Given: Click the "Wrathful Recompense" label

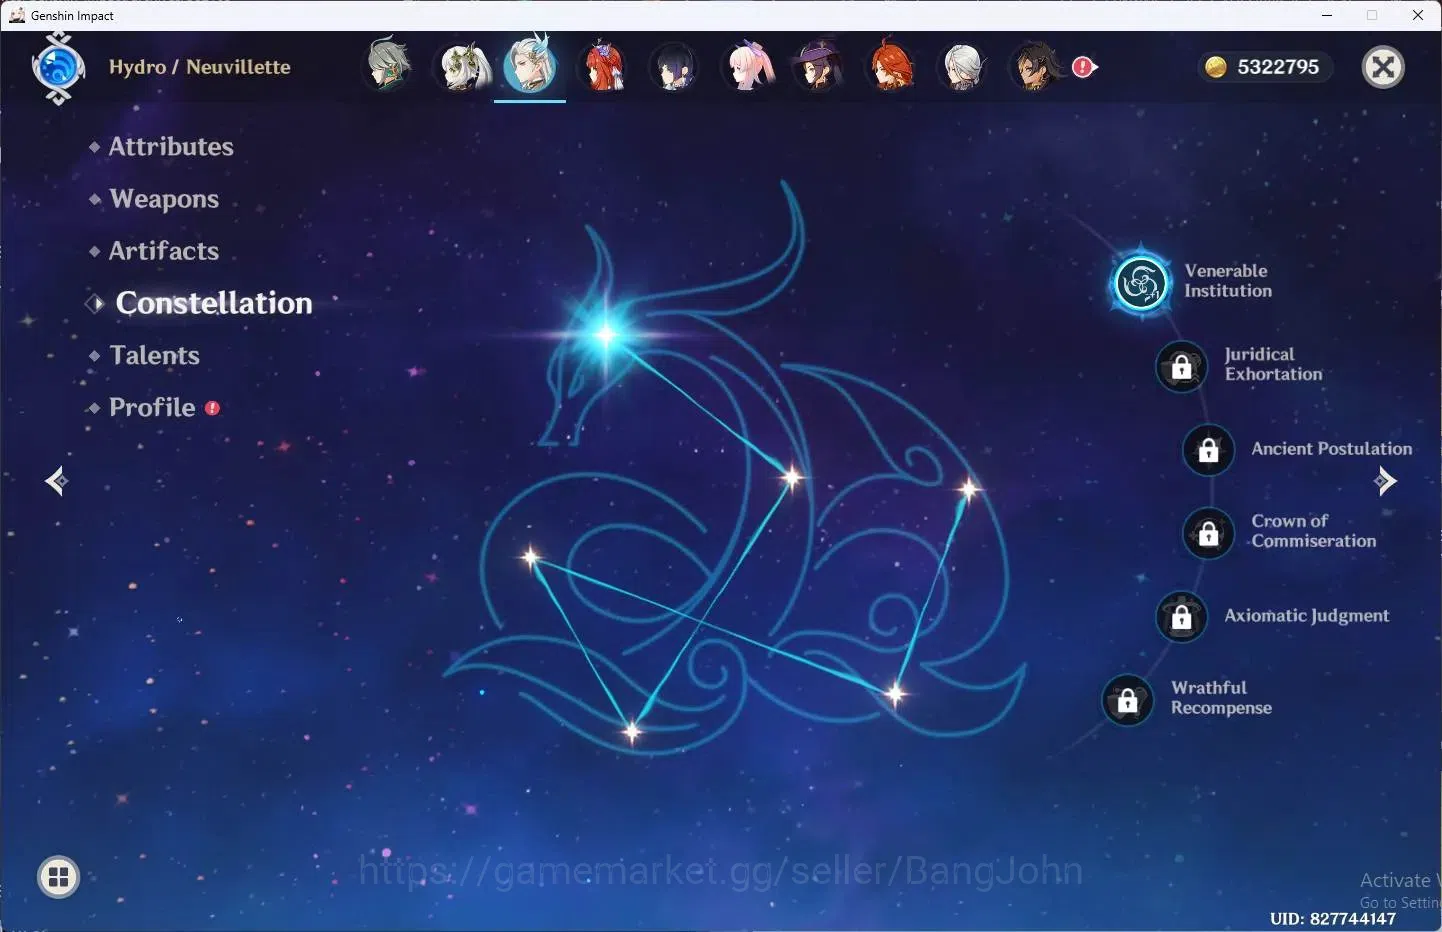Looking at the screenshot, I should 1221,698.
